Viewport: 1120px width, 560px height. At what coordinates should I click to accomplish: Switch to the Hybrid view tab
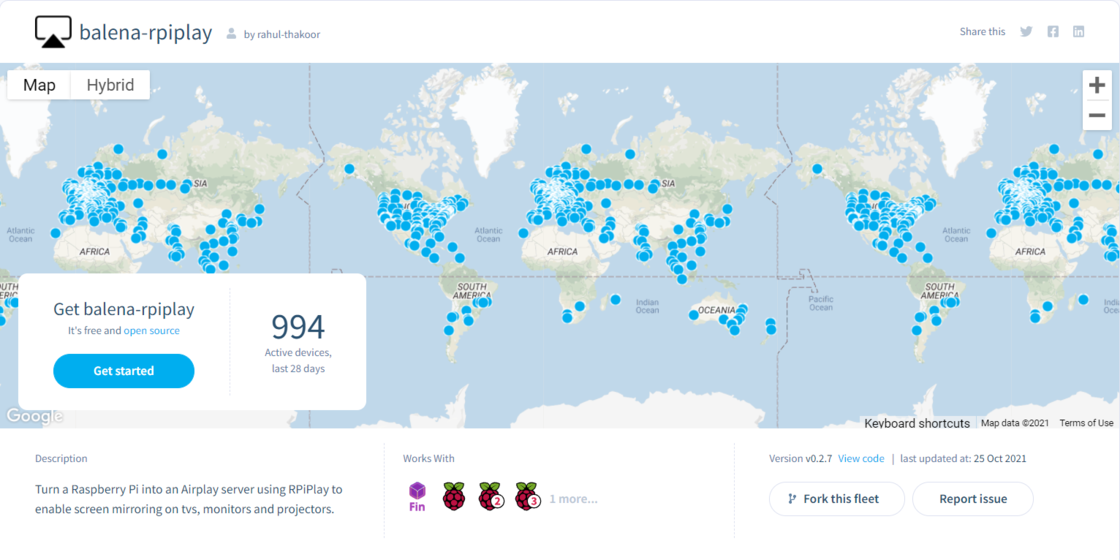click(110, 85)
